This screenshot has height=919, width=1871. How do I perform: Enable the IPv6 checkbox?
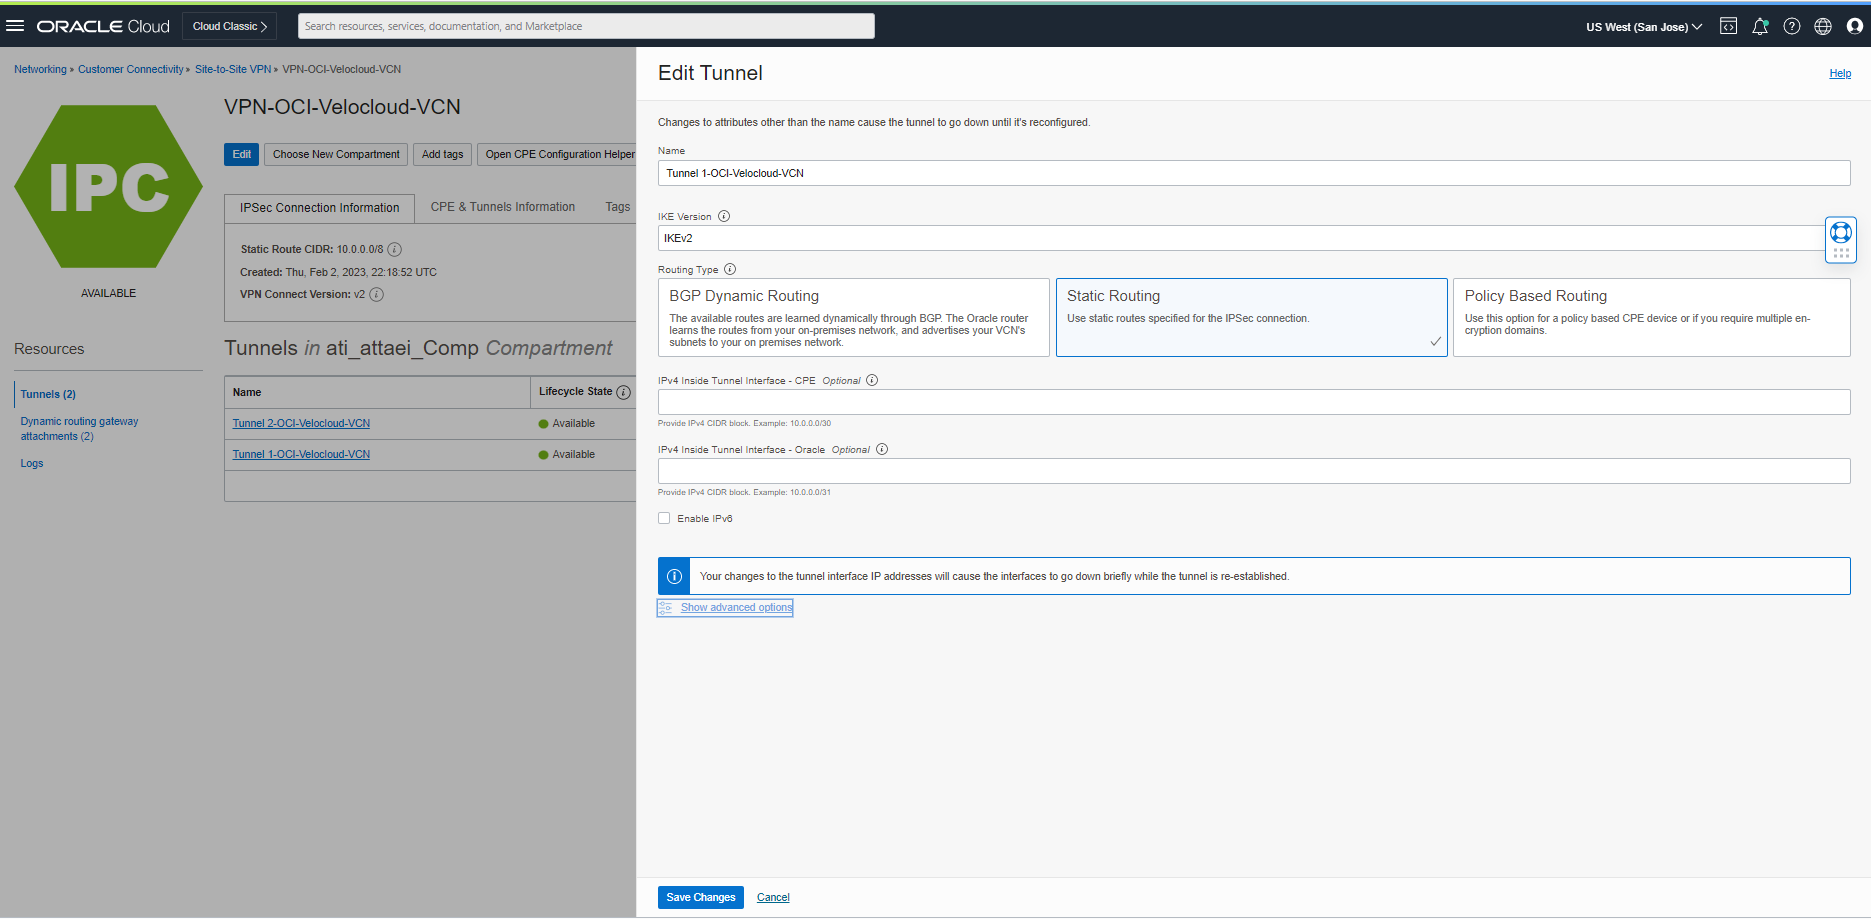[x=664, y=518]
